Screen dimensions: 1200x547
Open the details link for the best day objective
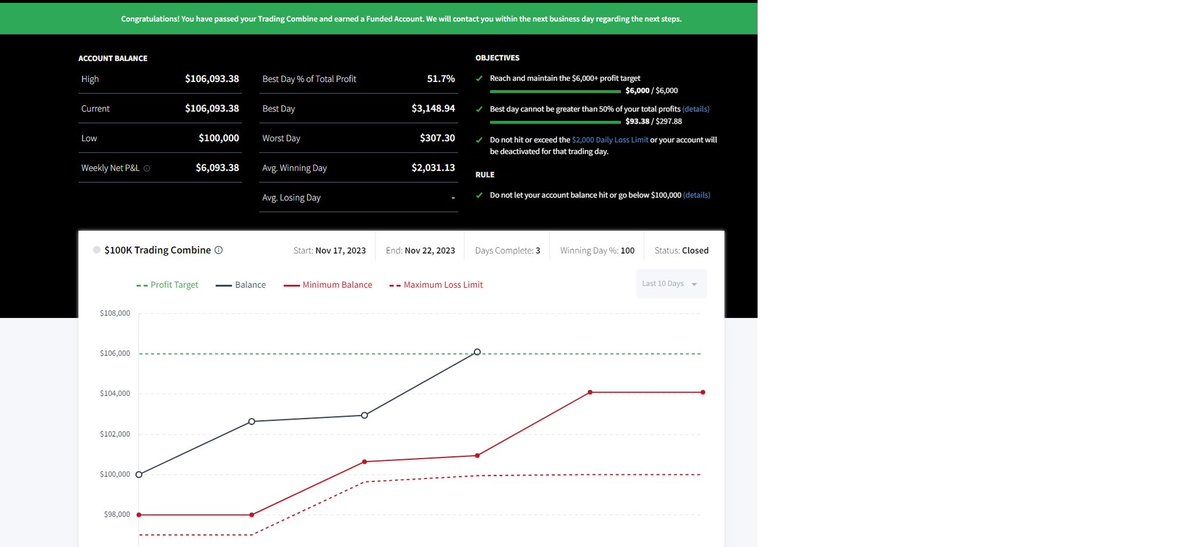point(696,108)
